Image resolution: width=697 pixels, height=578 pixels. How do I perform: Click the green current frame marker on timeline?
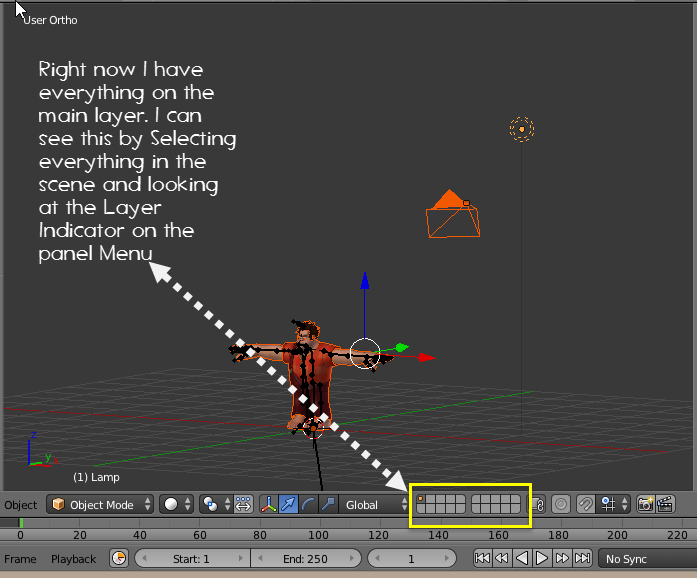click(x=21, y=523)
